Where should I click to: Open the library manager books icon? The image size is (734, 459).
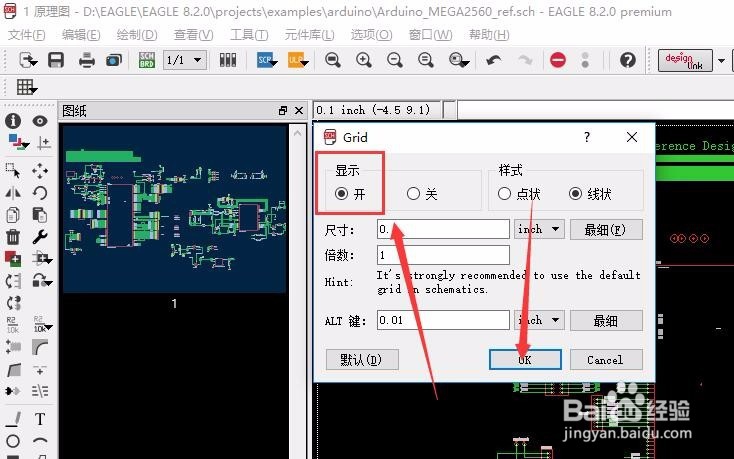[x=228, y=60]
